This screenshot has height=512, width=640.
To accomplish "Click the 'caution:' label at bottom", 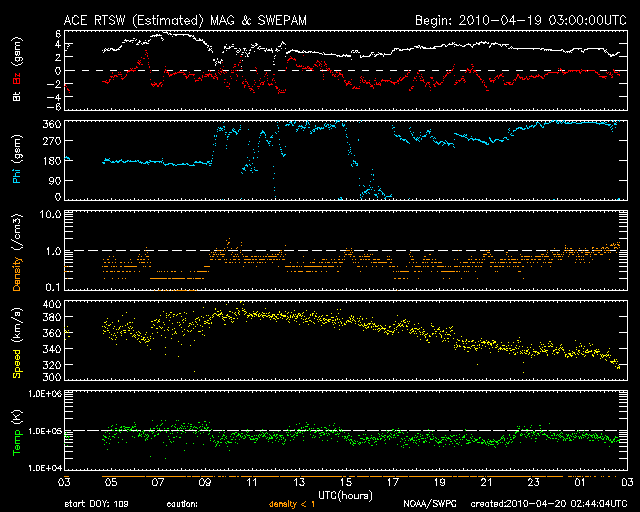I will pyautogui.click(x=182, y=504).
